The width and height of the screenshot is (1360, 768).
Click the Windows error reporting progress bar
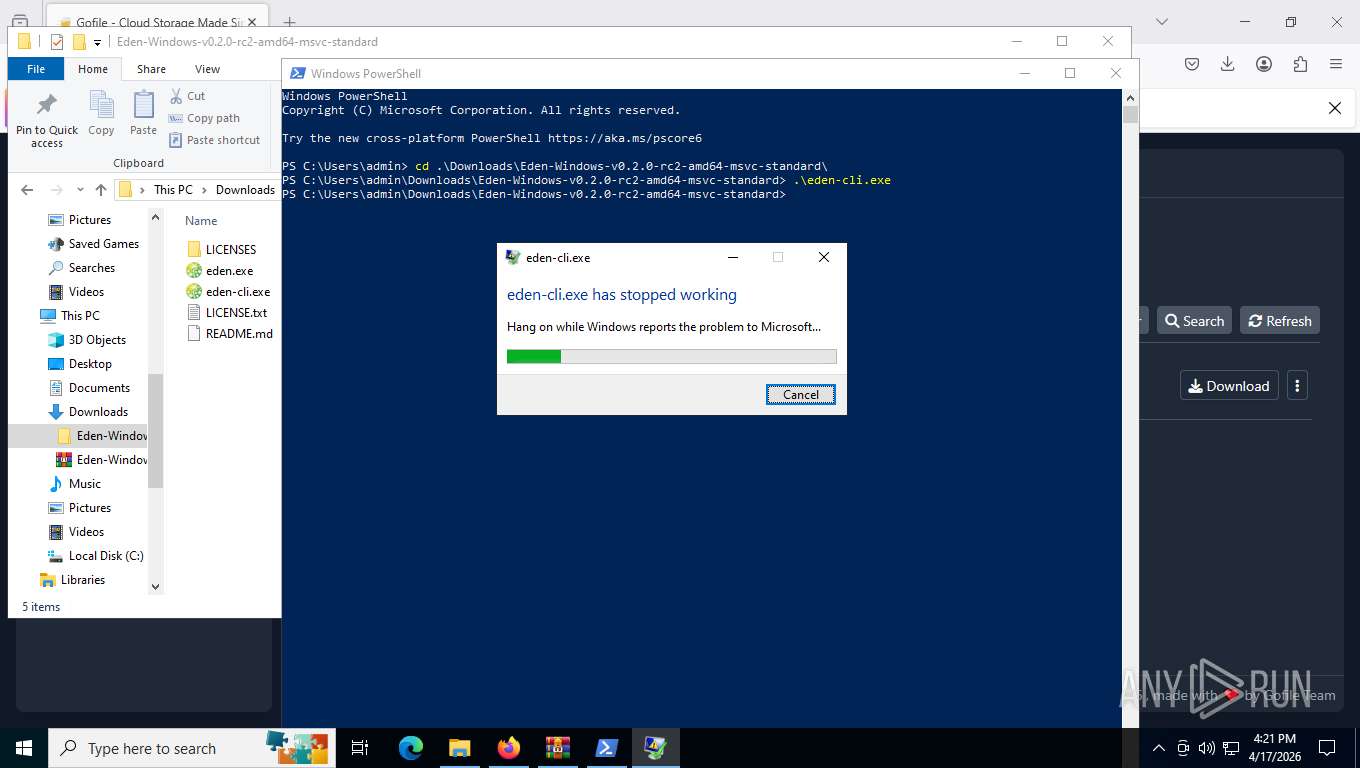tap(671, 356)
